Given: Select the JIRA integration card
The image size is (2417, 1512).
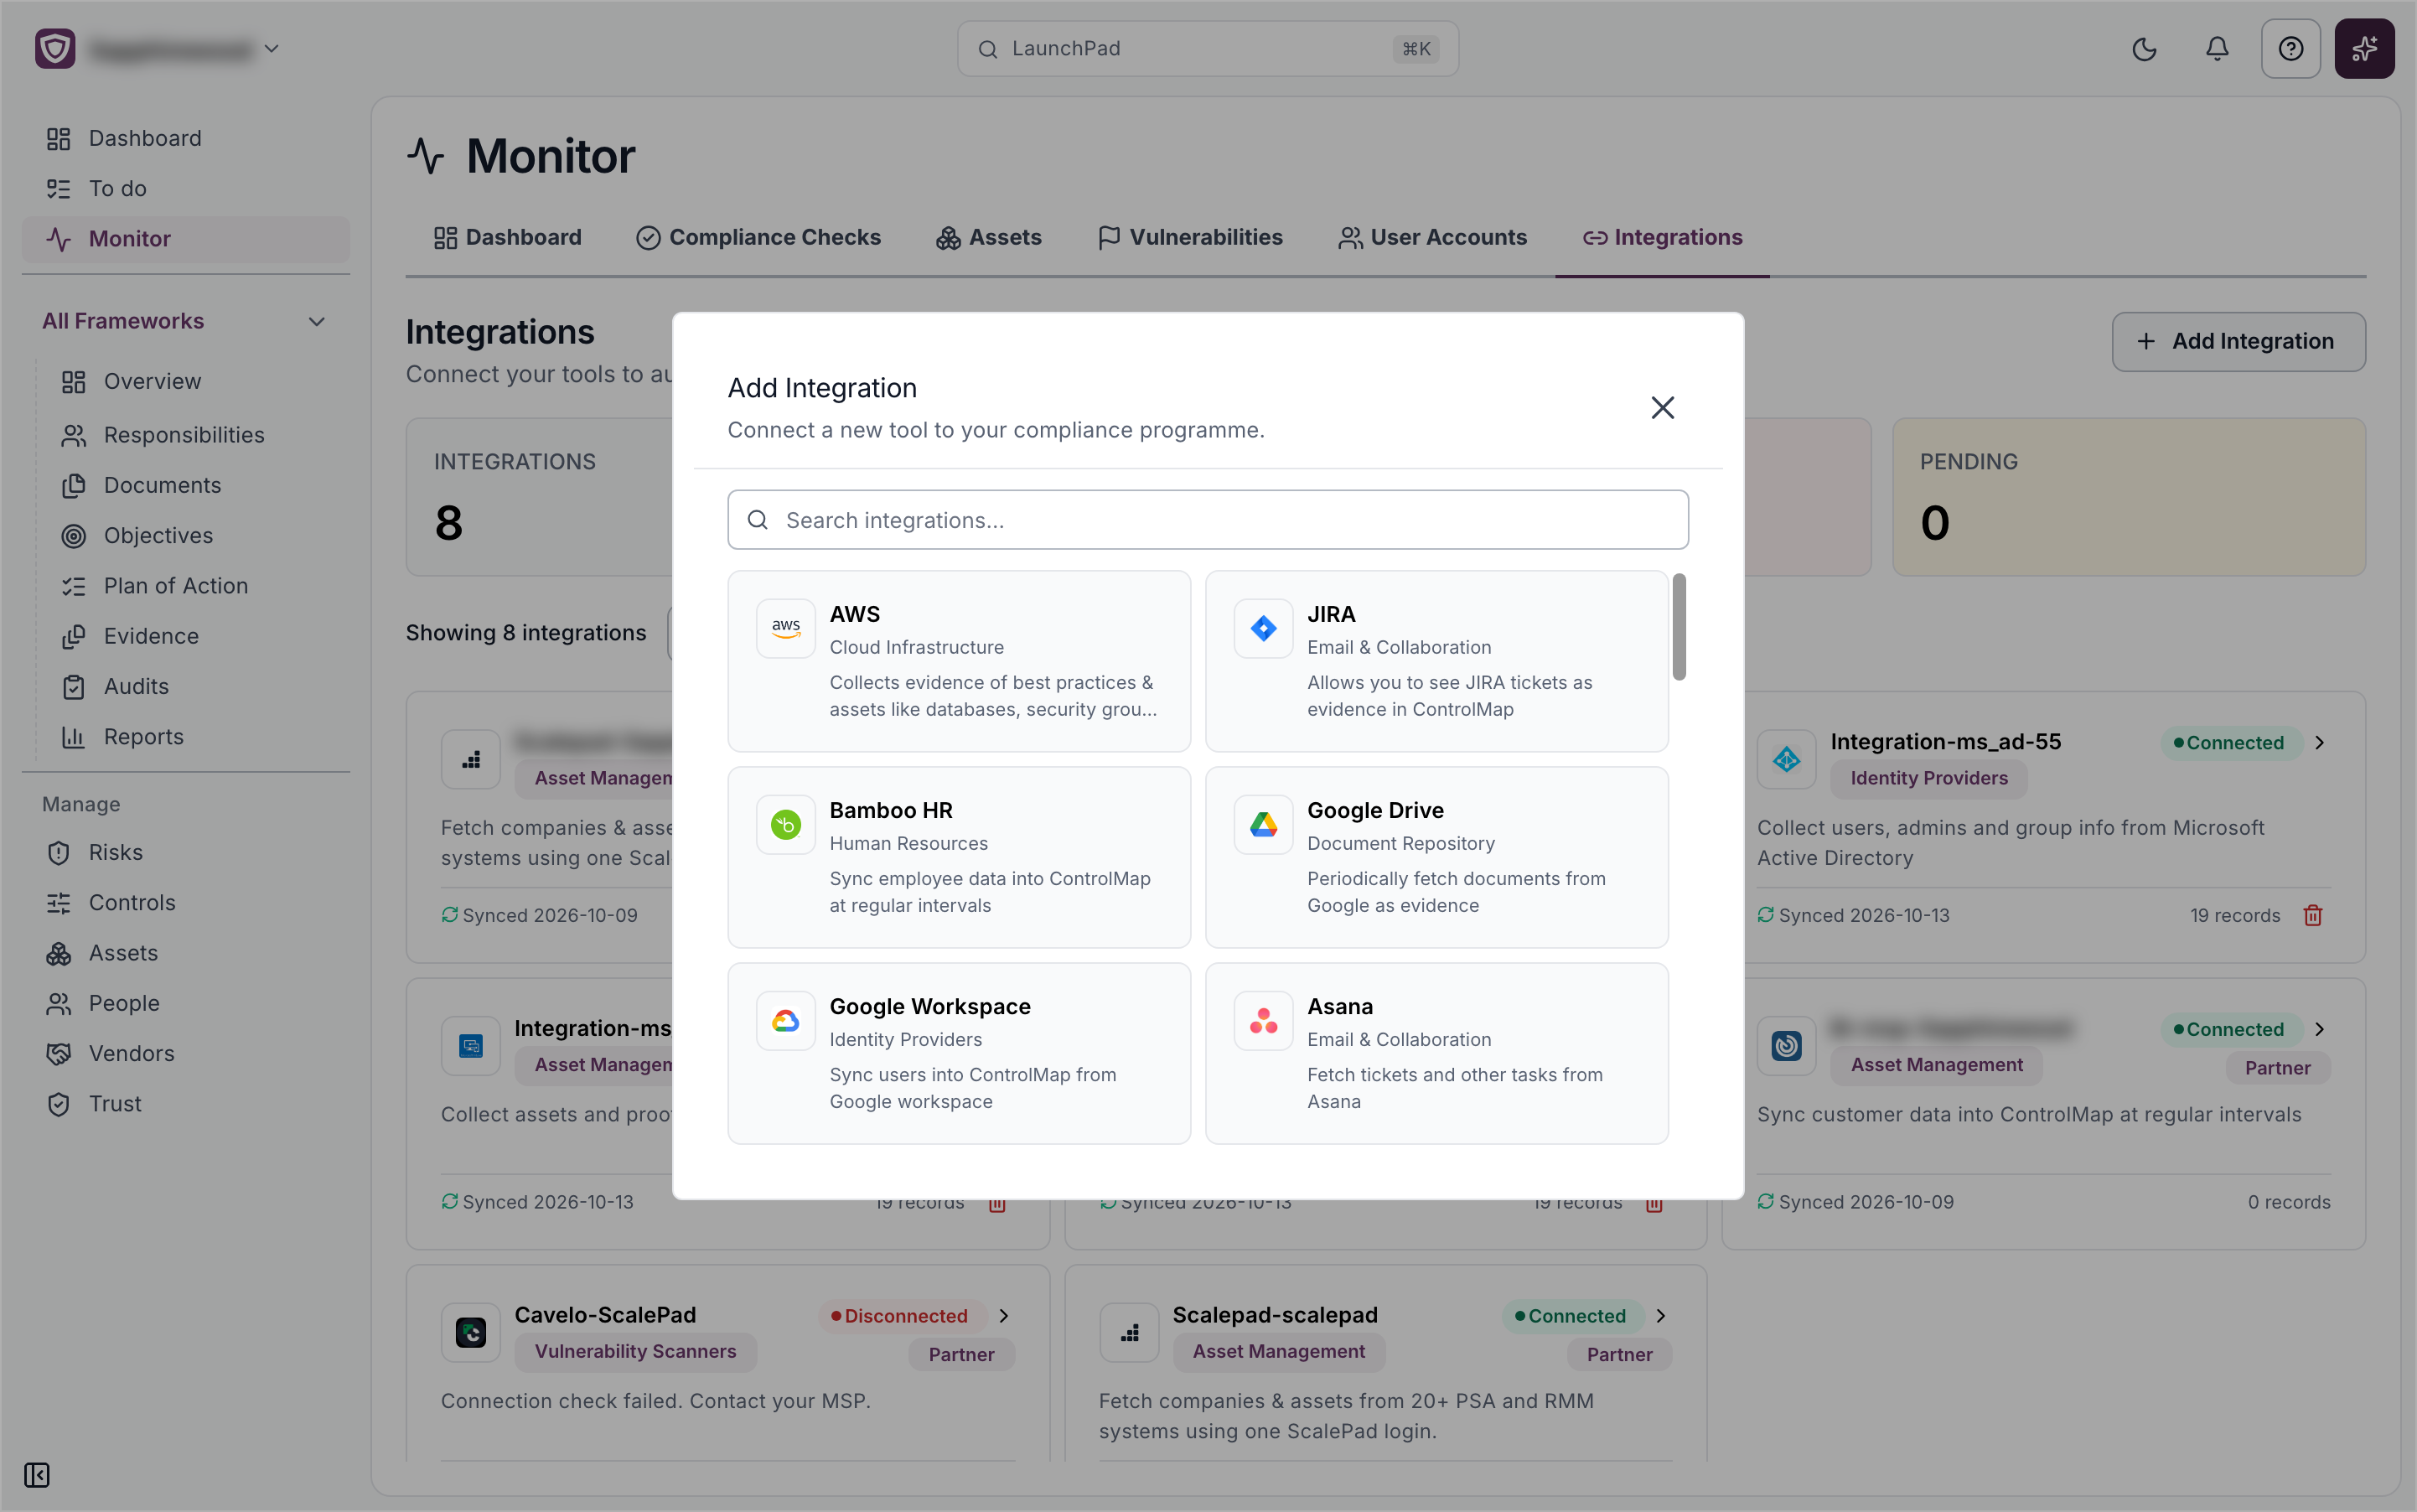Looking at the screenshot, I should (1436, 661).
